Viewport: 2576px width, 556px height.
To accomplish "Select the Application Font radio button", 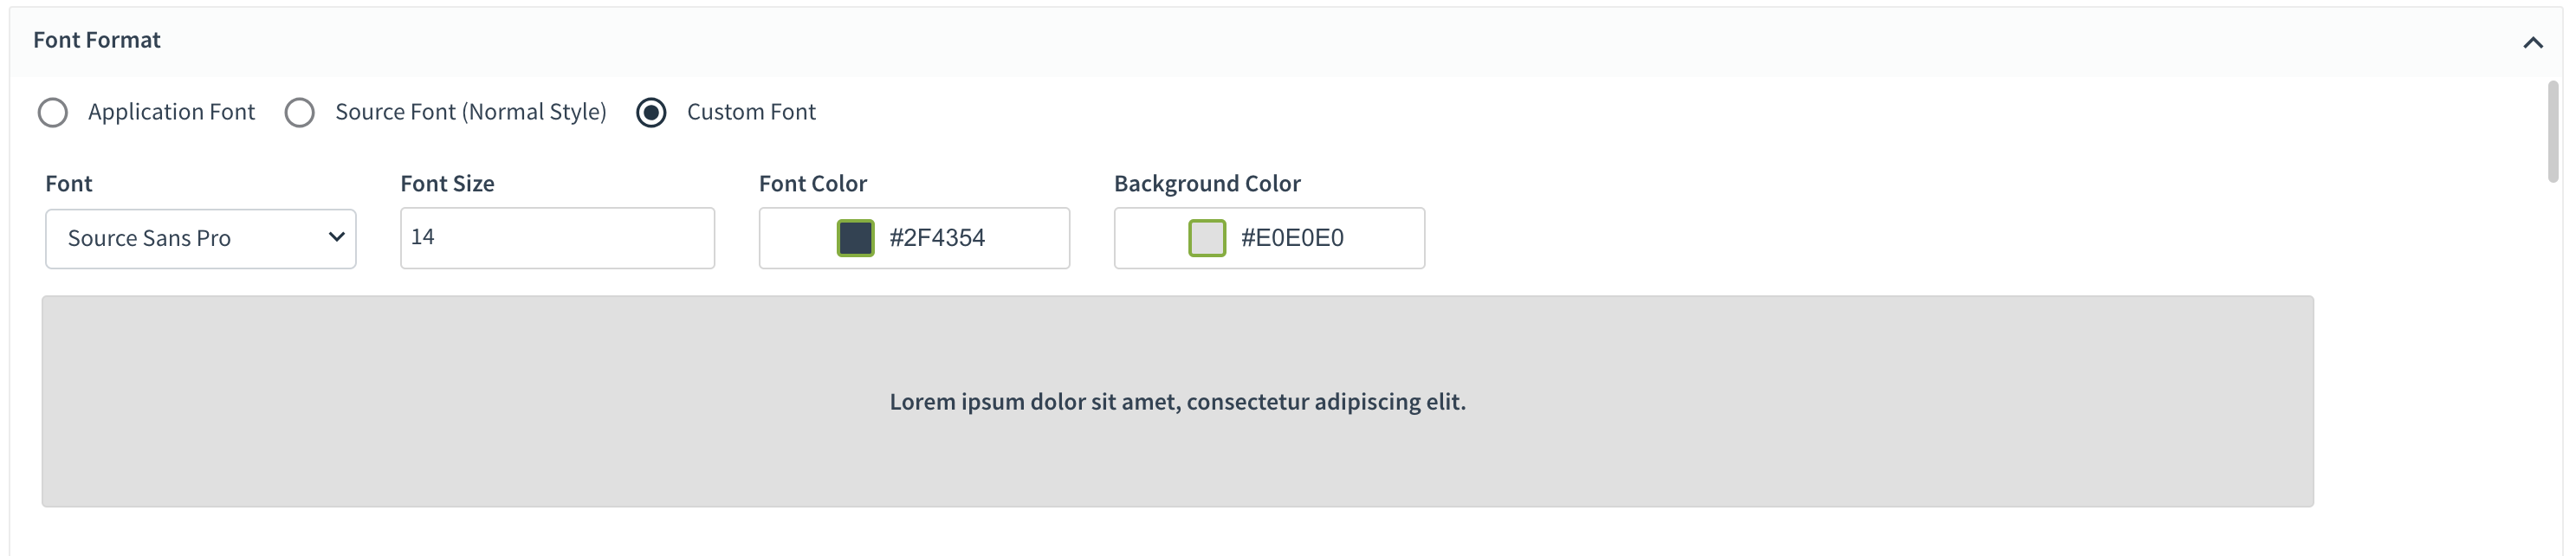I will tap(53, 112).
